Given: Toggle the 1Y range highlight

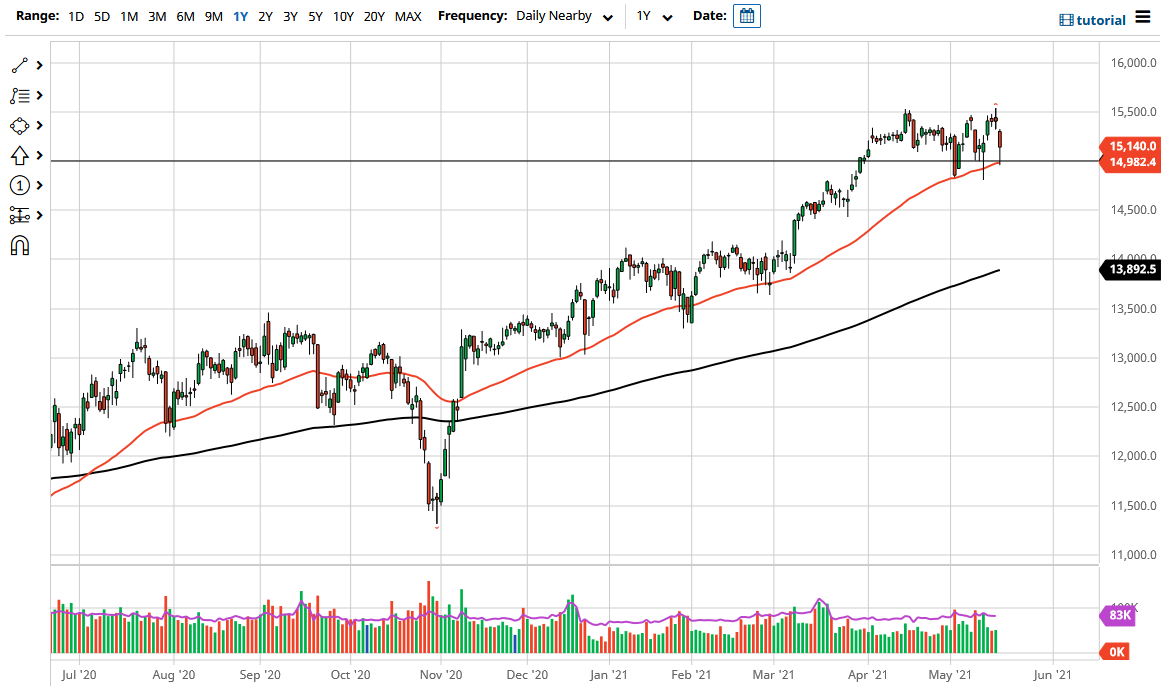Looking at the screenshot, I should coord(239,16).
